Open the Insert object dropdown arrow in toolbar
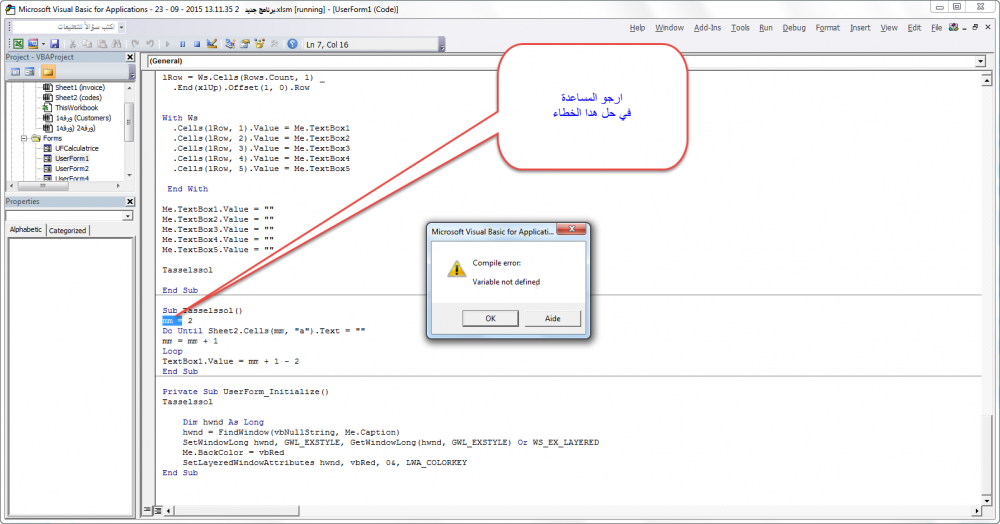The width and height of the screenshot is (1000, 524). pos(43,44)
